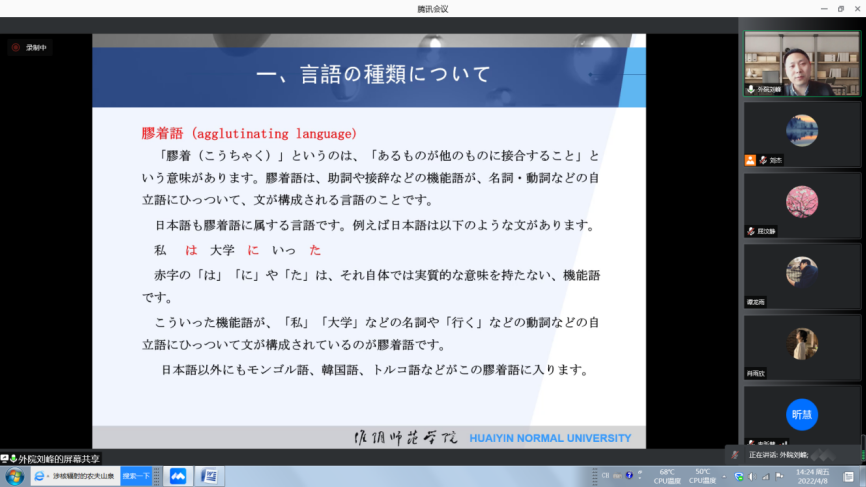Screen dimensions: 866x487
Task: Click the muted microphone icon beside 屈汶静
Action: [x=750, y=231]
